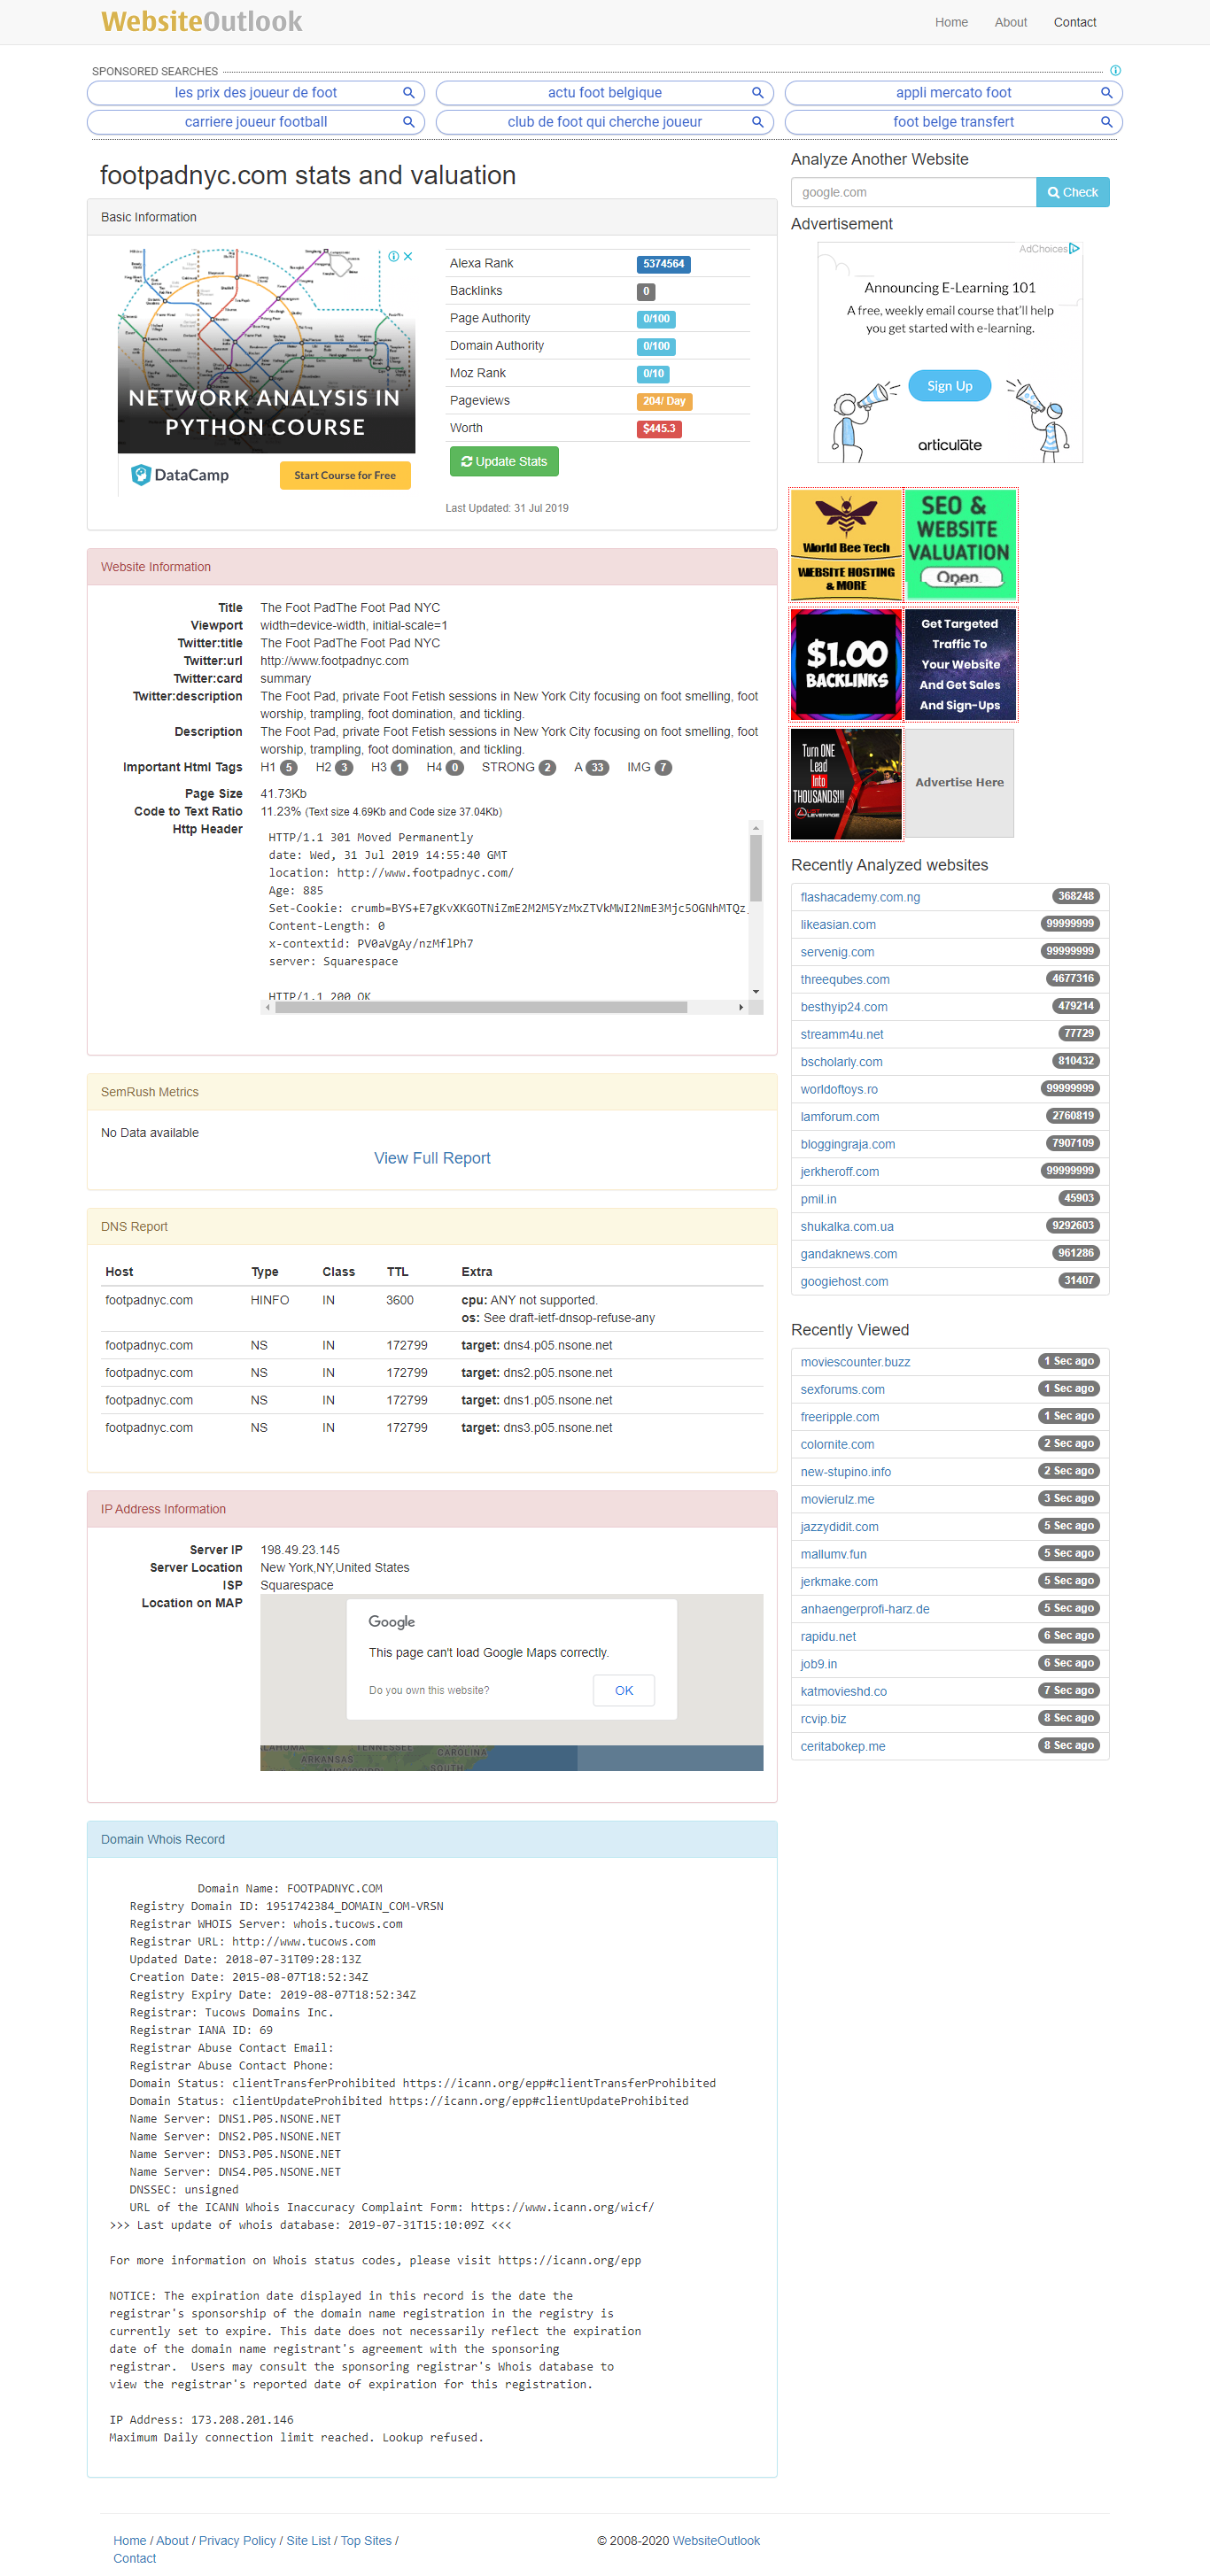Click search icon for 'foot belge transfert'

pyautogui.click(x=1106, y=122)
